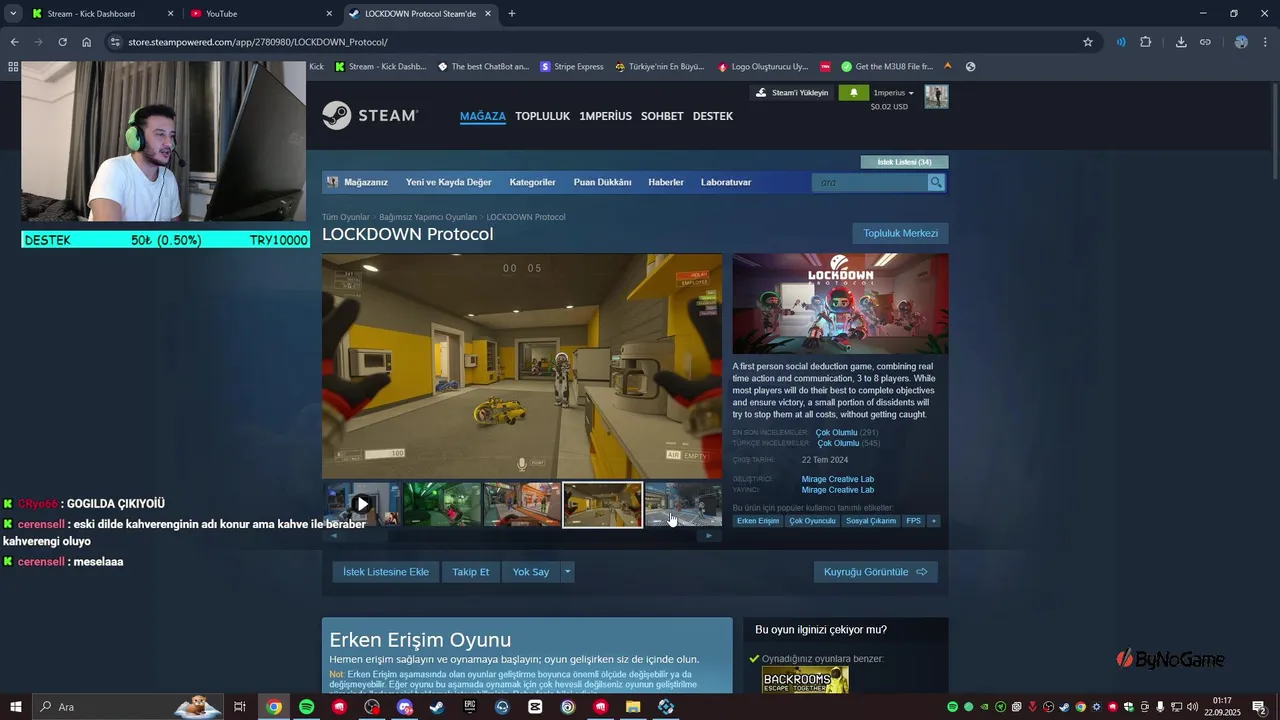Open the 1mperius profile avatar
This screenshot has height=720, width=1280.
click(x=936, y=97)
